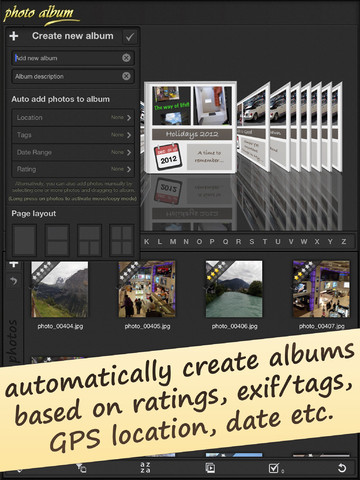Select thumbnail photo_00404.jpg
Screen dimensions: 360x480
[x=60, y=289]
